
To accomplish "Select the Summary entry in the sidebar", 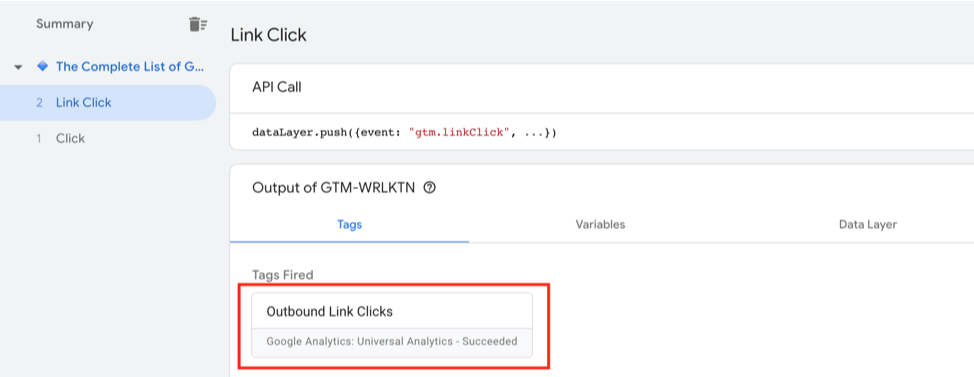I will 65,24.
